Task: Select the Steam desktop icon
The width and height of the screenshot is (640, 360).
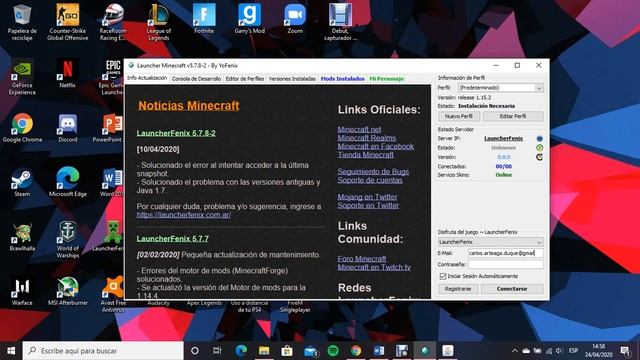Action: tap(22, 182)
